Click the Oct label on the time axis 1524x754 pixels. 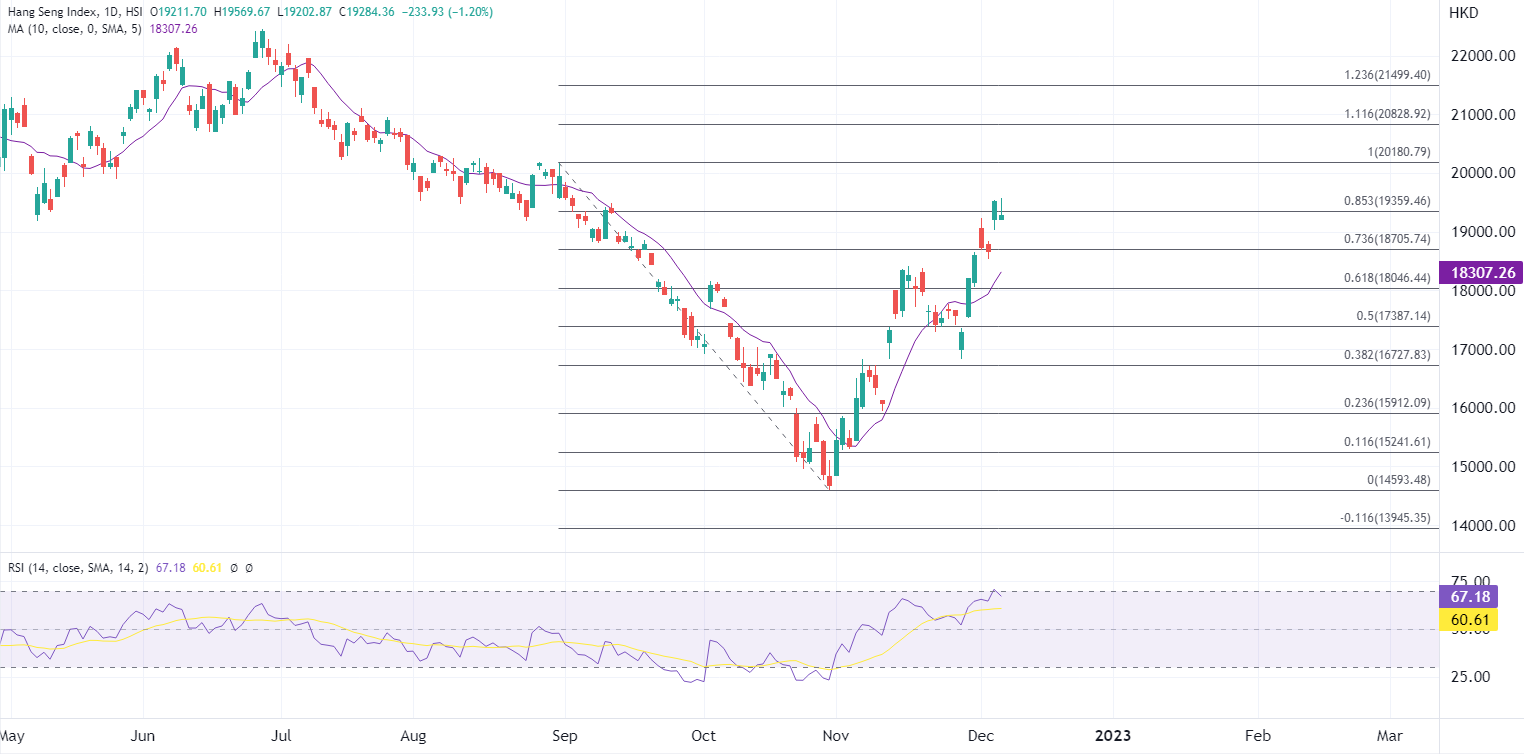pos(704,737)
